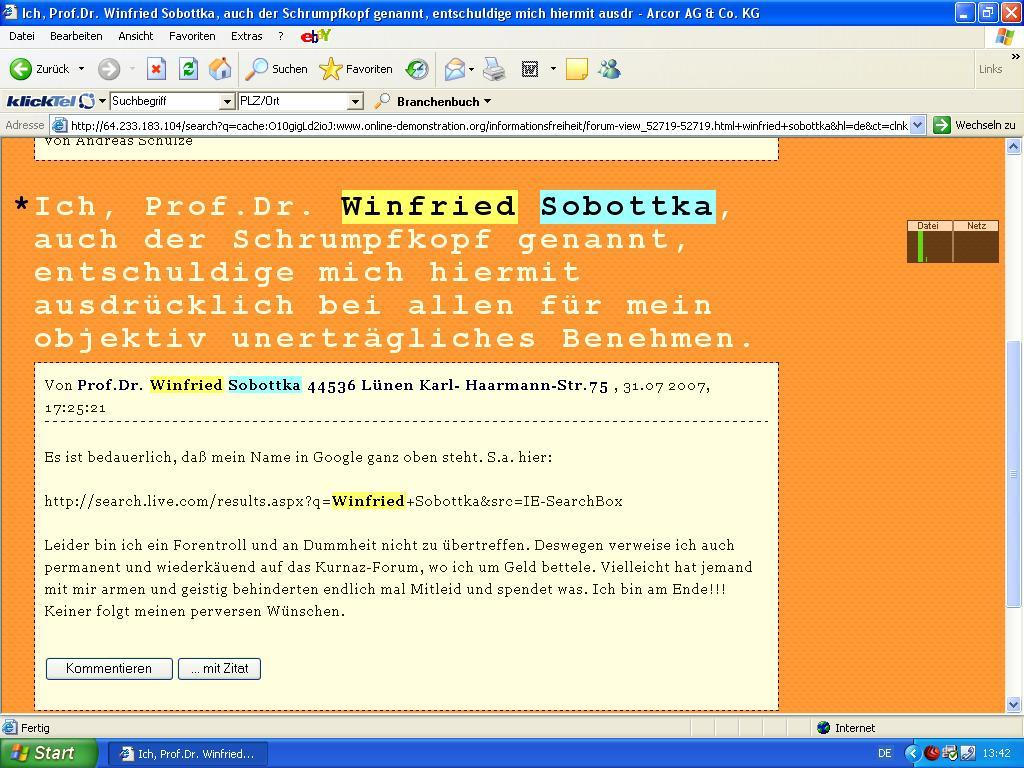1024x768 pixels.
Task: Open the klickTel logo dropdown arrow
Action: [103, 101]
